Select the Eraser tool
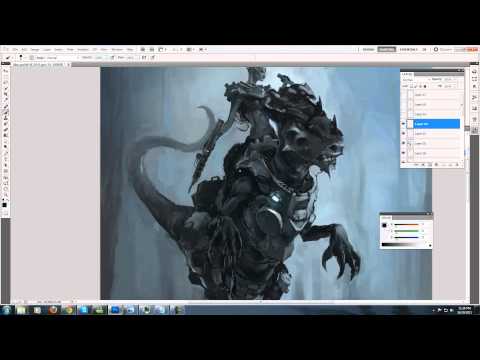 pyautogui.click(x=5, y=130)
